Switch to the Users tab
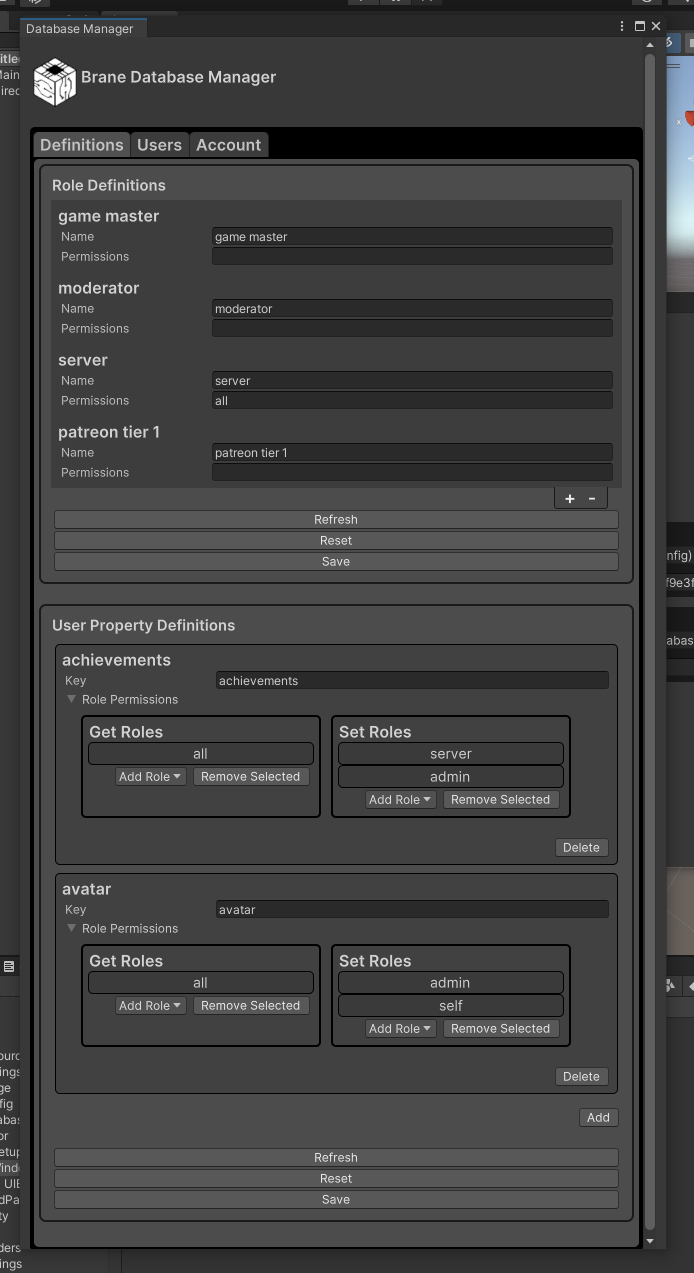694x1273 pixels. click(x=159, y=145)
